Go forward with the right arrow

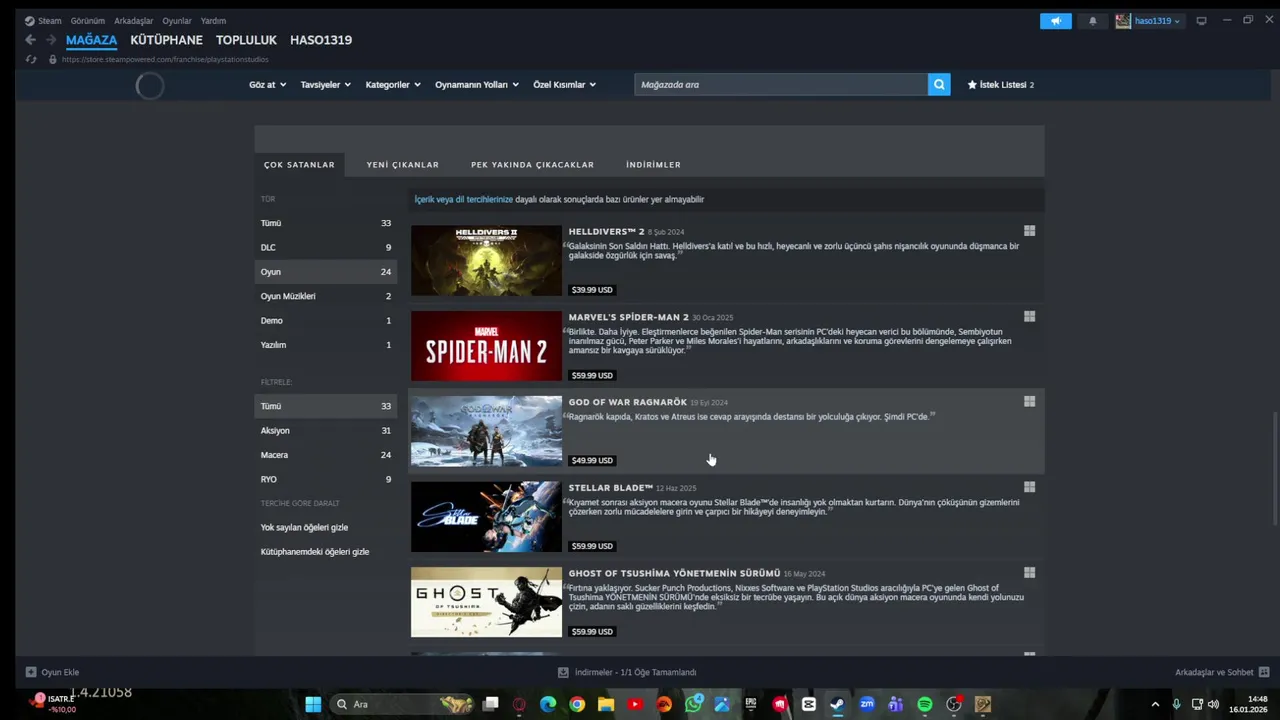point(50,40)
